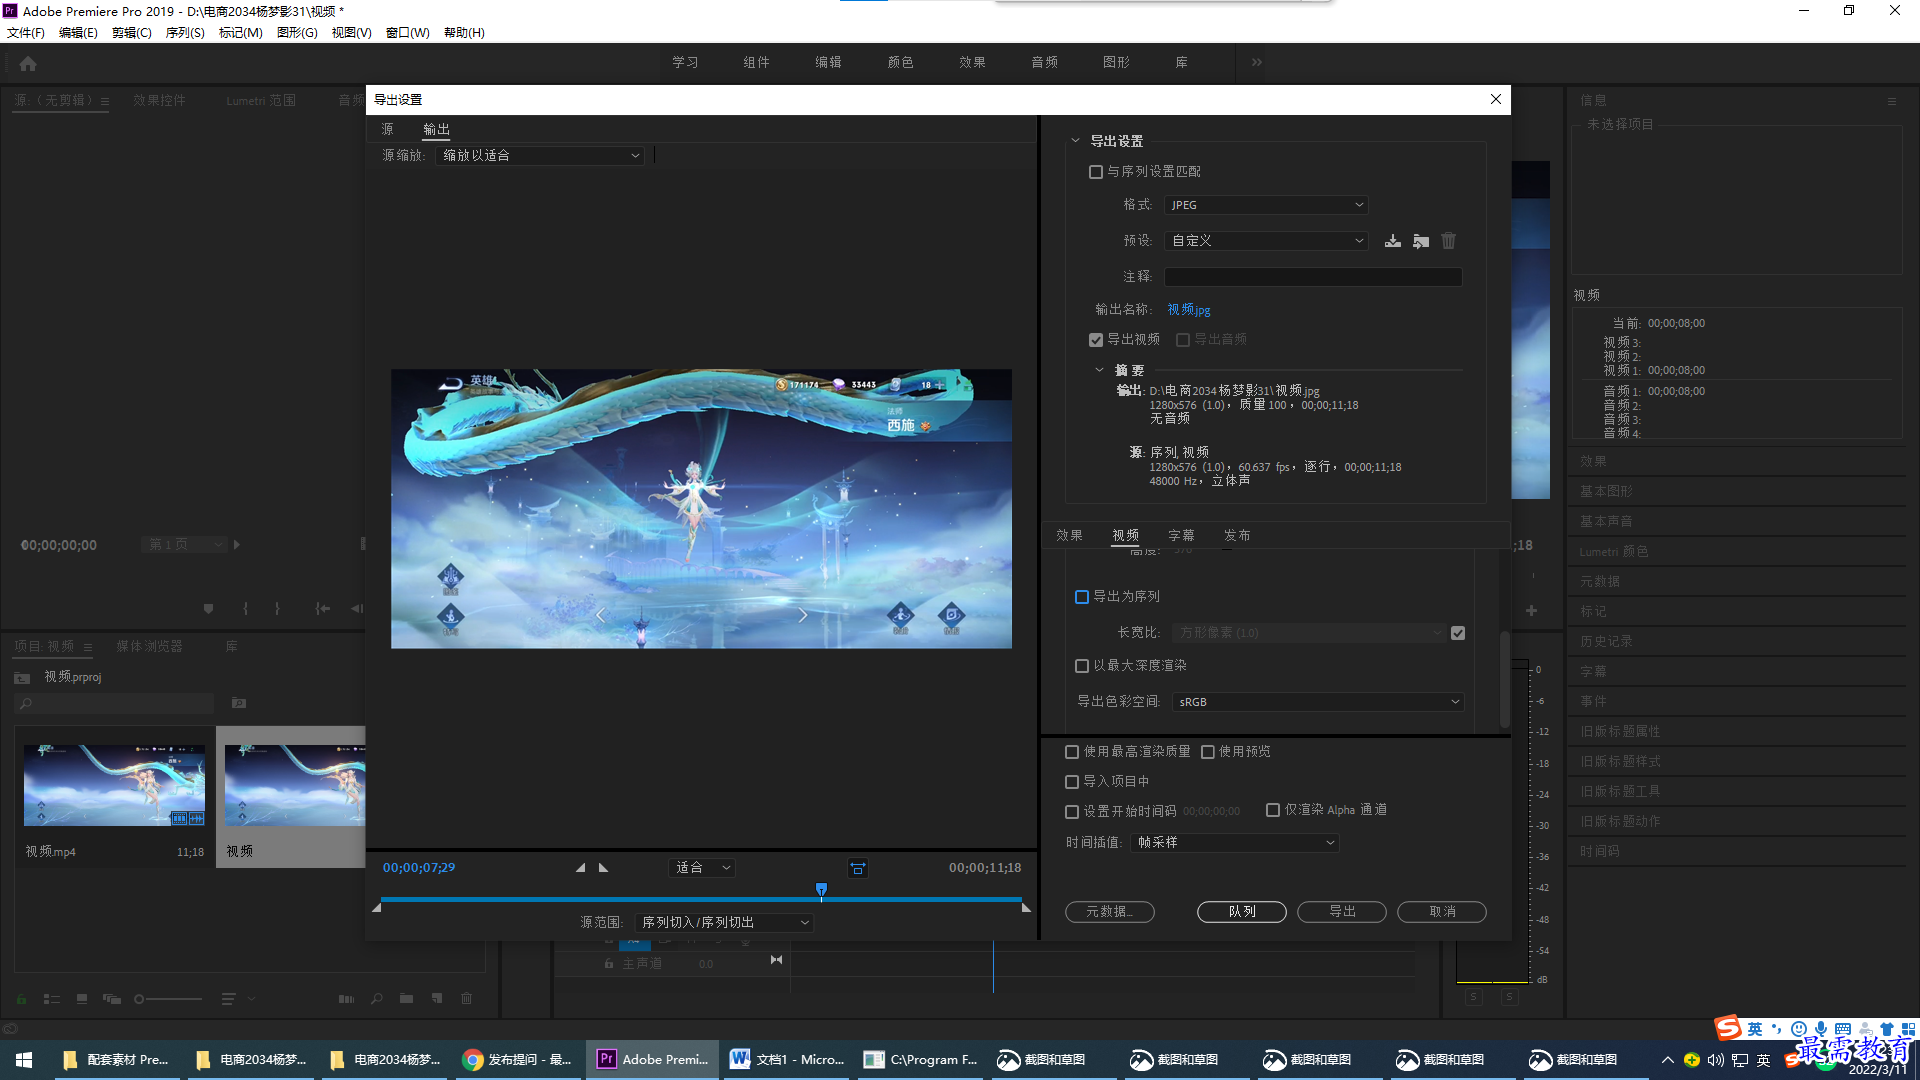Switch to the 效果 tab in export settings
The image size is (1920, 1080).
pyautogui.click(x=1069, y=536)
